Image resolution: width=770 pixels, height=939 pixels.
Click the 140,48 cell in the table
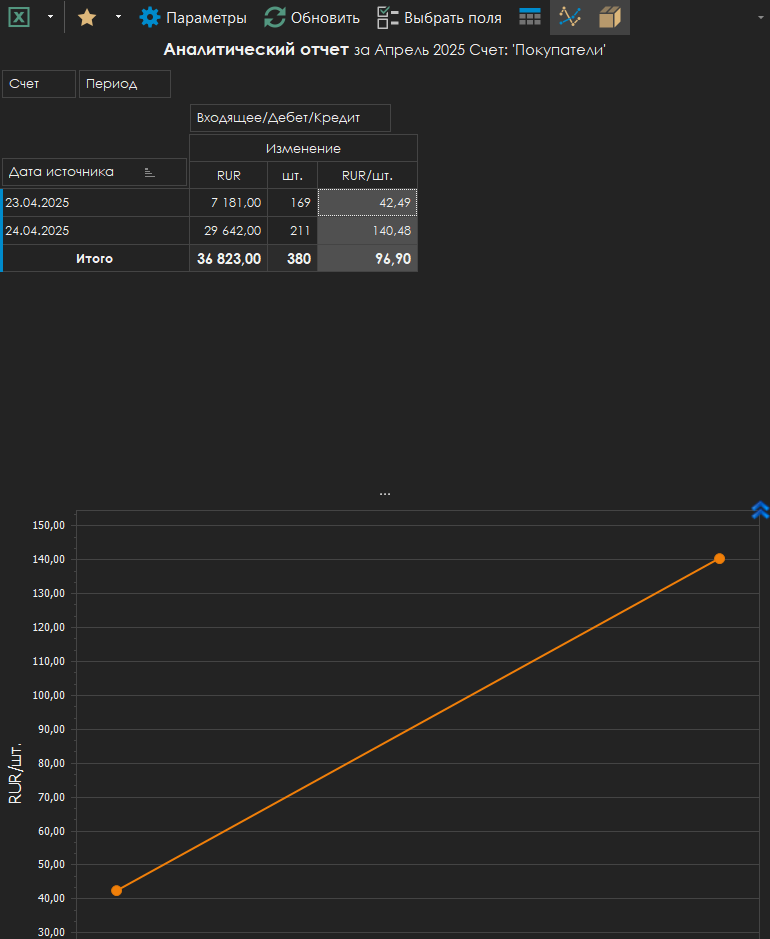click(367, 231)
